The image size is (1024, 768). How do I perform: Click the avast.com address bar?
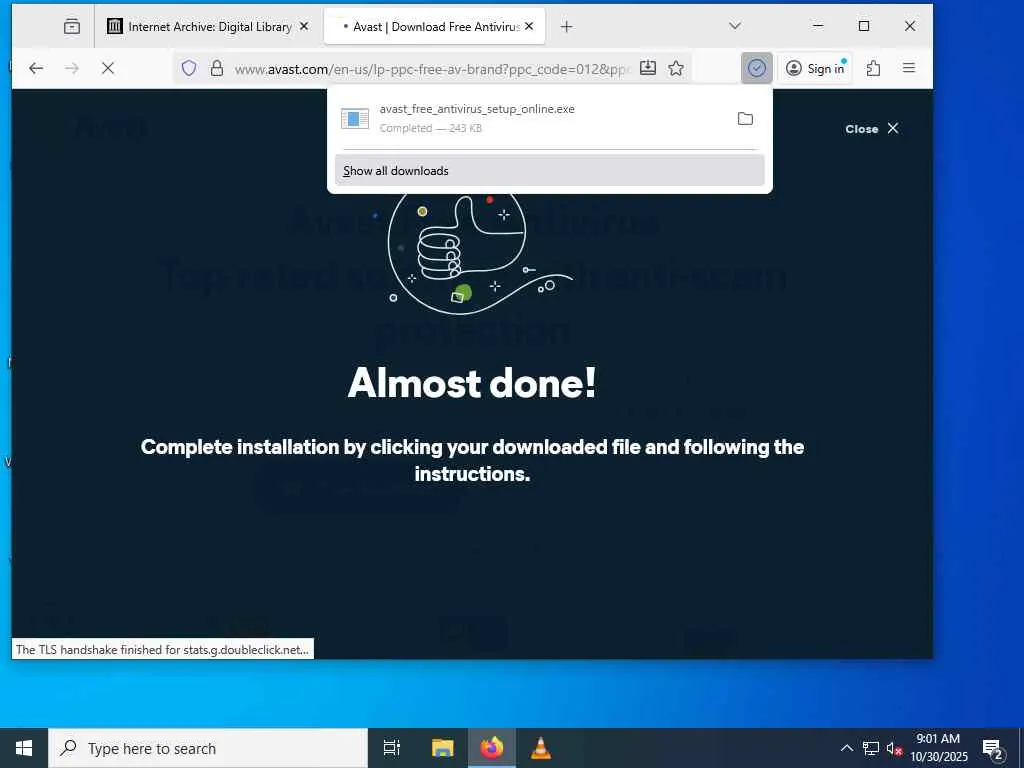click(x=431, y=69)
